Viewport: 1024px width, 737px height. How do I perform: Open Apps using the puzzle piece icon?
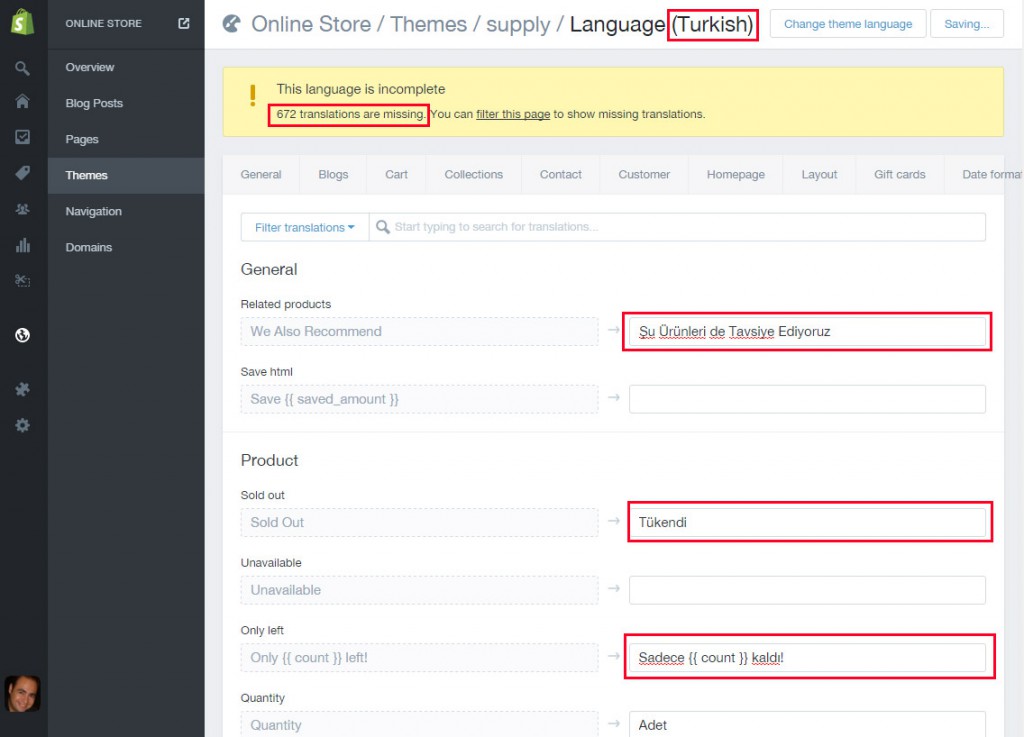pos(22,390)
